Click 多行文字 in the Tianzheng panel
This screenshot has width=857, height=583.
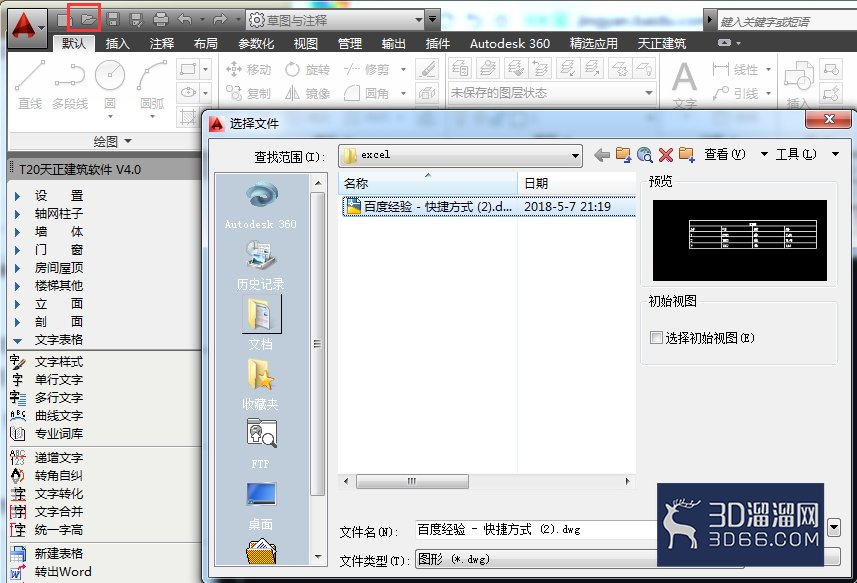pos(59,398)
